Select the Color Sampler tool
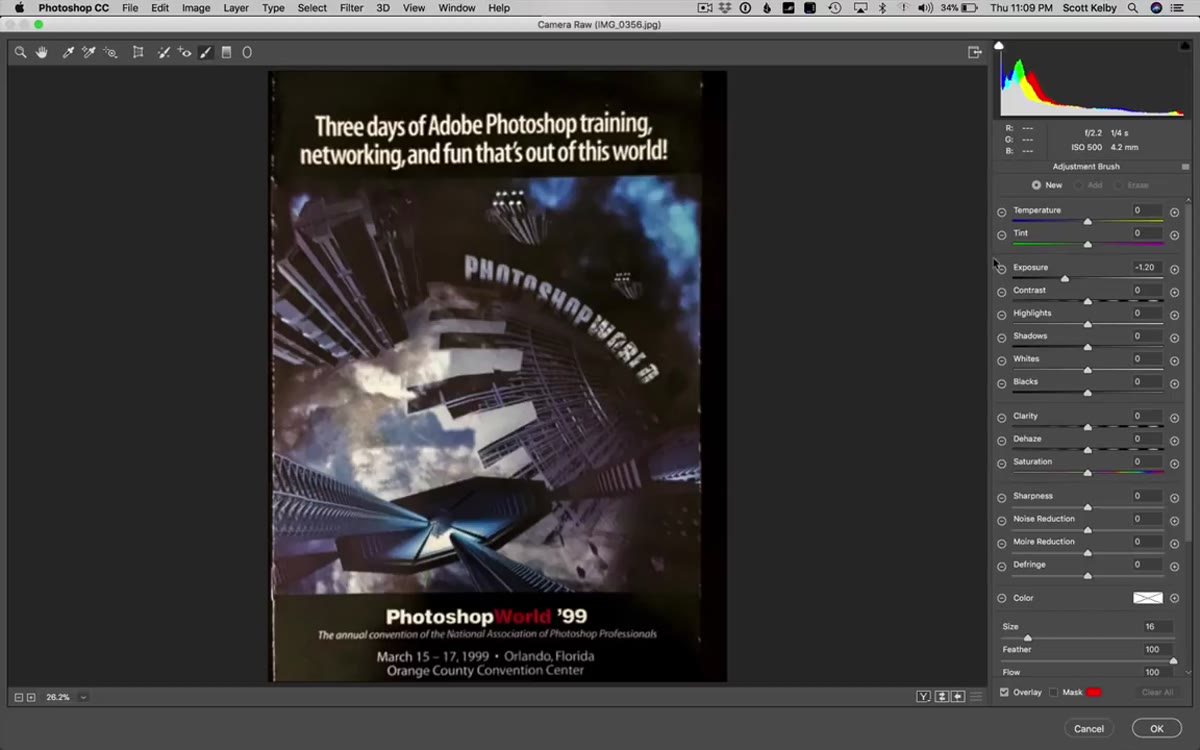This screenshot has height=750, width=1200. pyautogui.click(x=89, y=52)
